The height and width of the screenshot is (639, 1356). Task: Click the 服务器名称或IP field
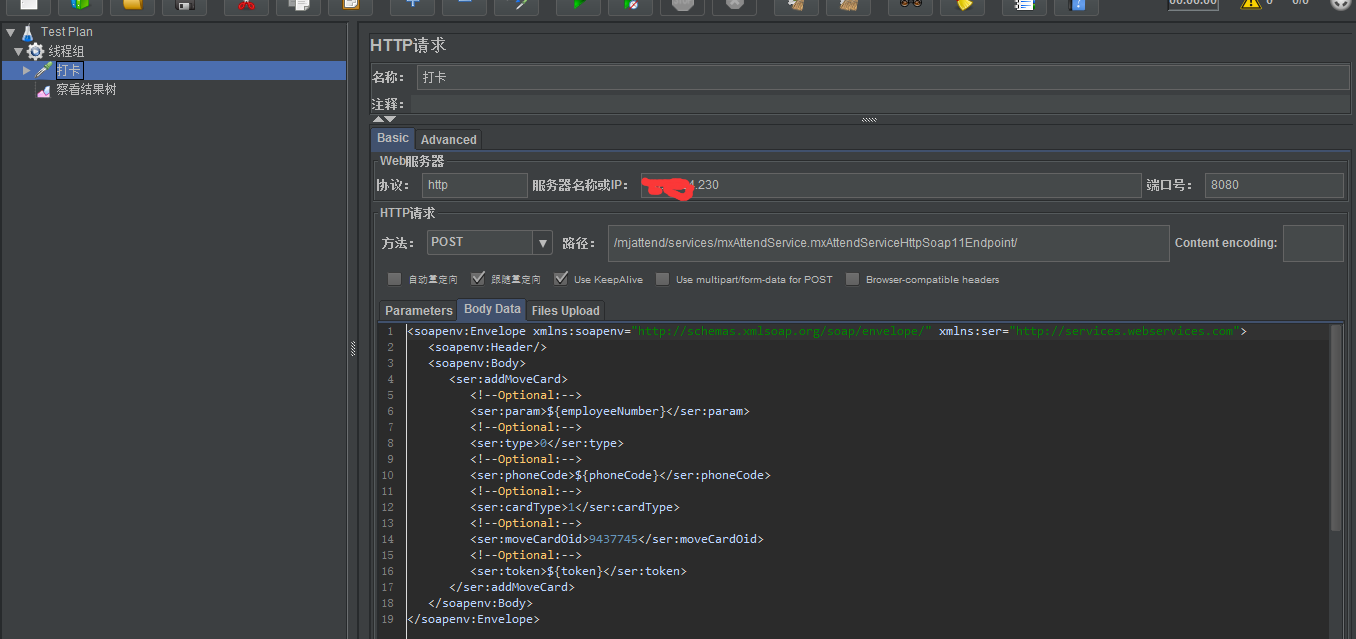pyautogui.click(x=891, y=185)
